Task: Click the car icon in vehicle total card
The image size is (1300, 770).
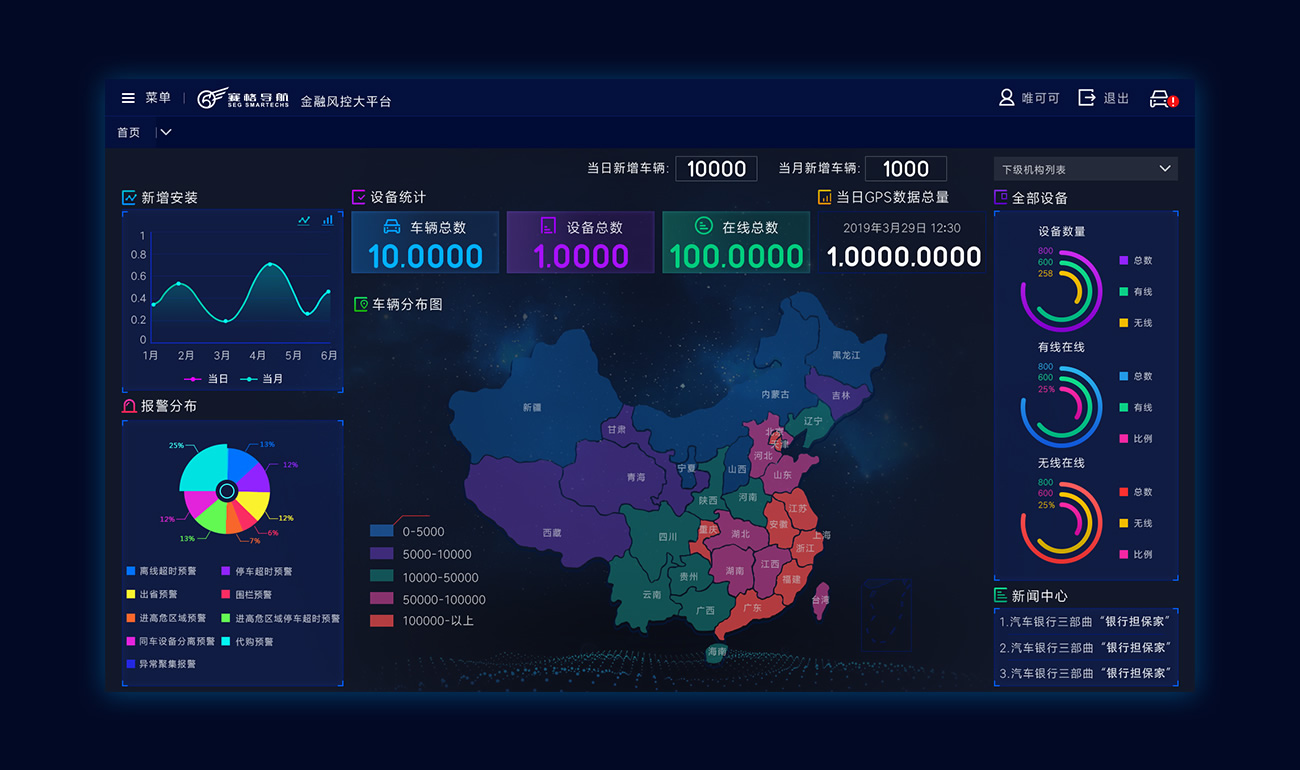Action: [392, 227]
